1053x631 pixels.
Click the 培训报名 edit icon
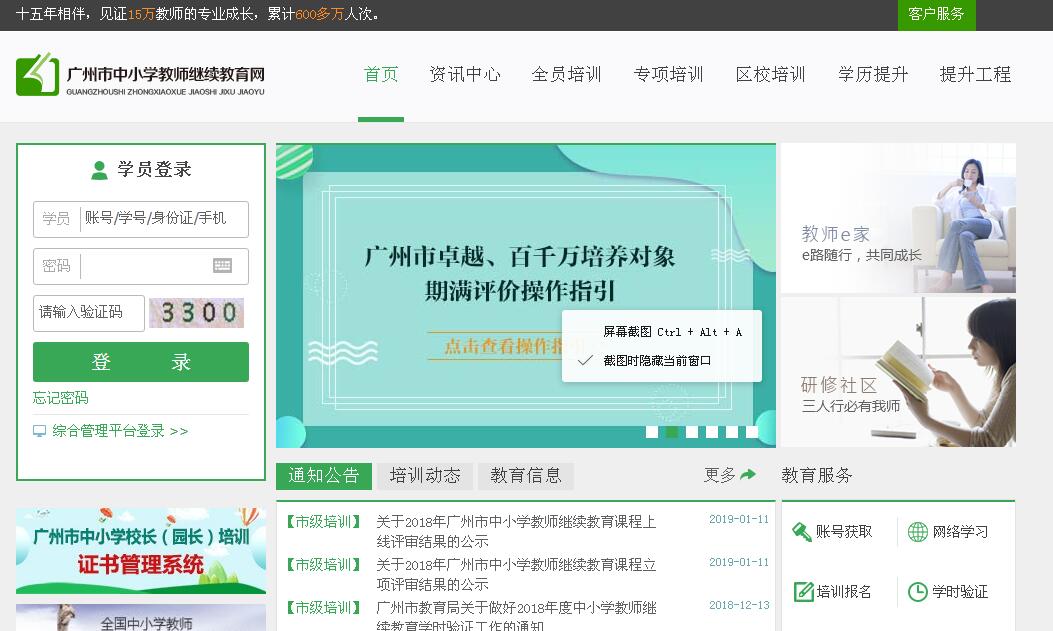point(803,592)
